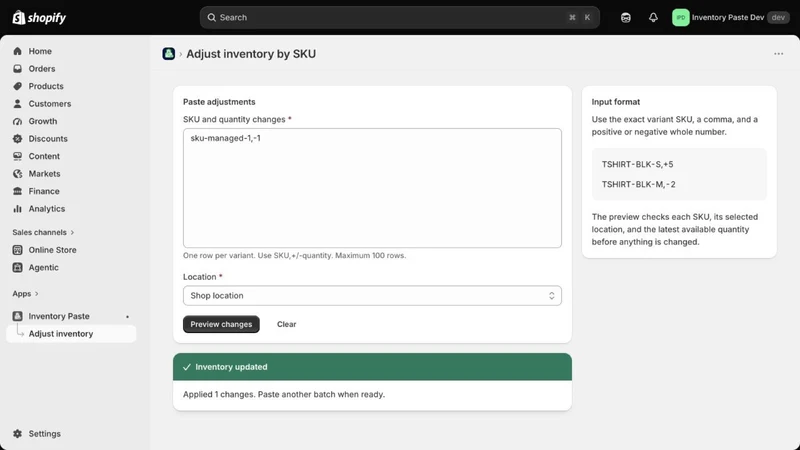Click the 'One row per variant' help text
This screenshot has width=800, height=450.
coord(294,256)
